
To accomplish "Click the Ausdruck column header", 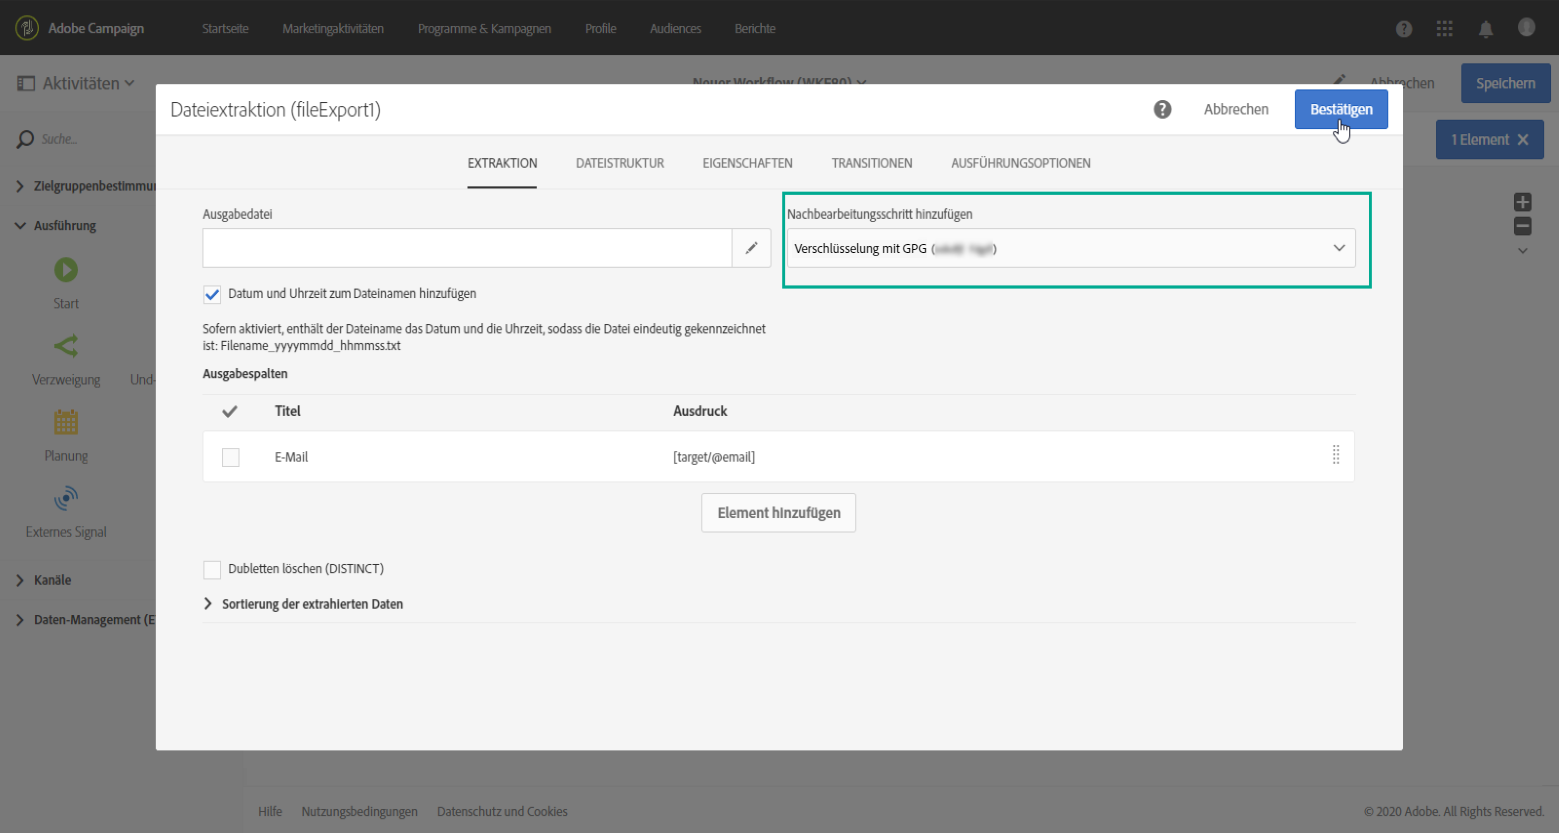I will tap(700, 411).
